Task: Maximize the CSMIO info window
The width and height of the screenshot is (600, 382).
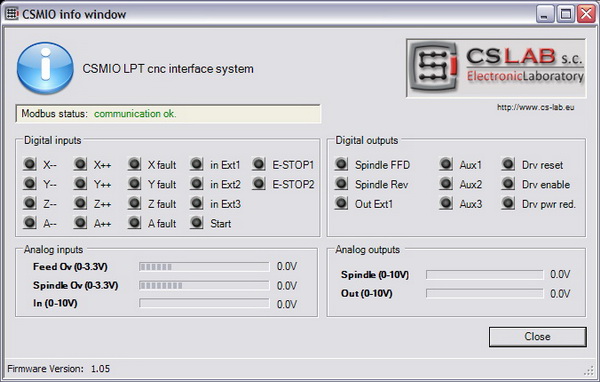Action: tap(566, 14)
